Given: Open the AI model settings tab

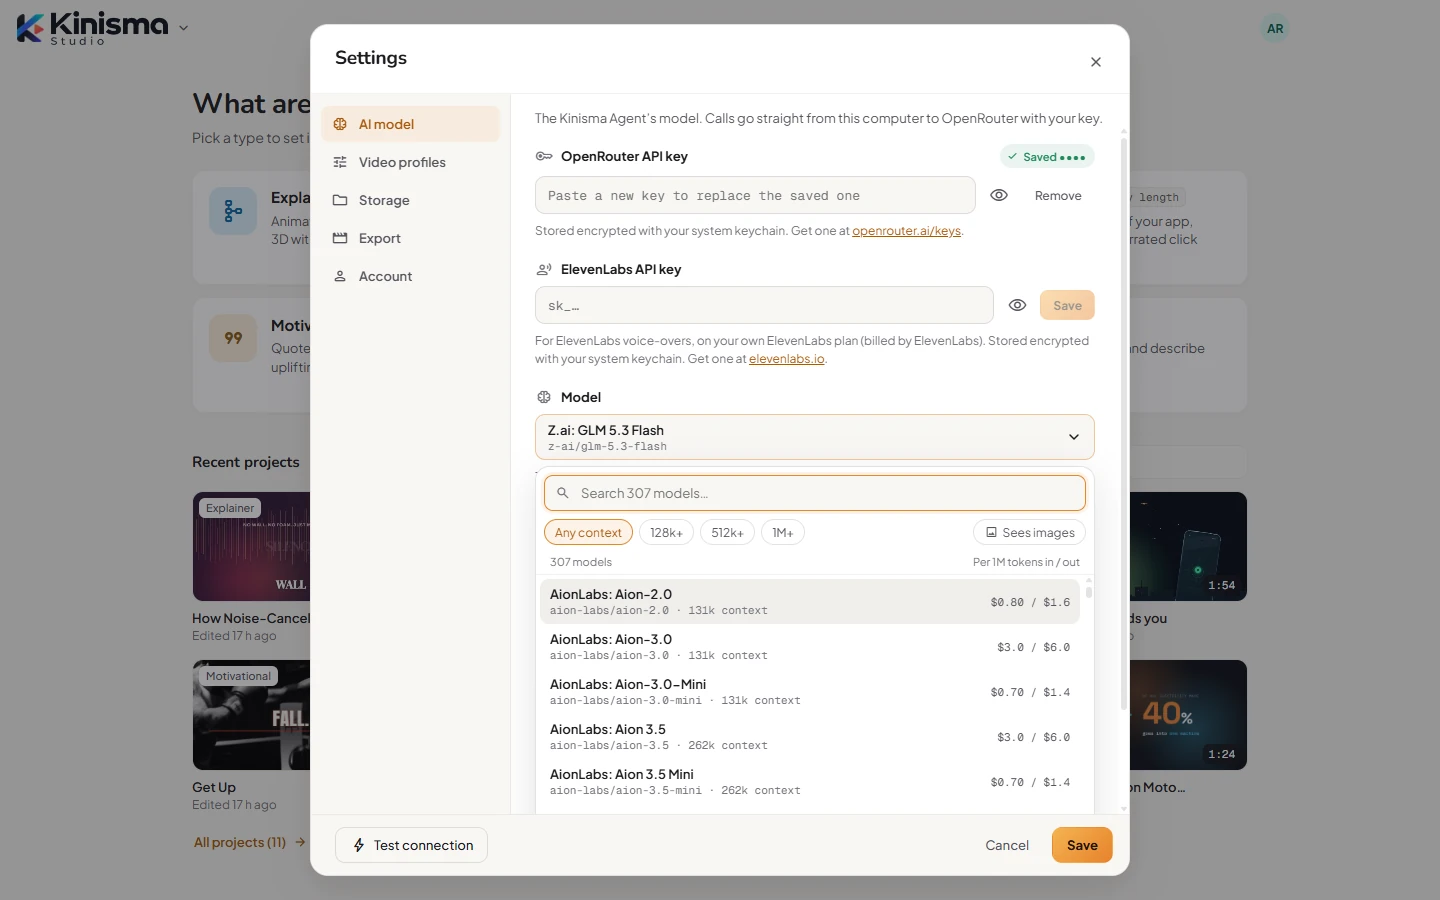Looking at the screenshot, I should [x=410, y=124].
